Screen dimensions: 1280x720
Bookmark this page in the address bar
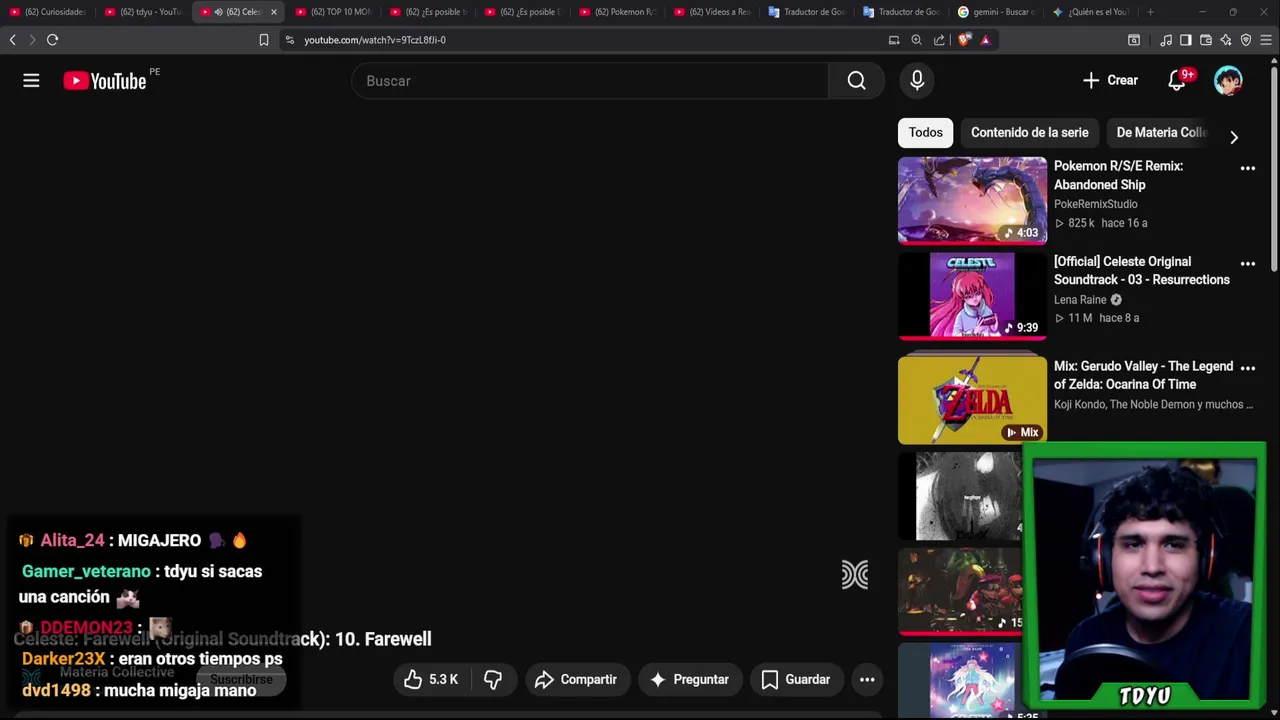[x=264, y=40]
